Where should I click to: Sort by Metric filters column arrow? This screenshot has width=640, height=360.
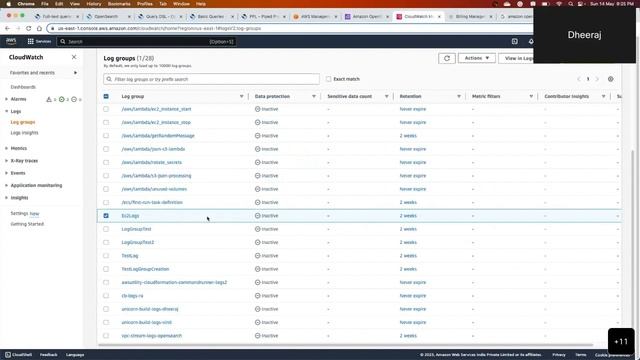(x=531, y=96)
